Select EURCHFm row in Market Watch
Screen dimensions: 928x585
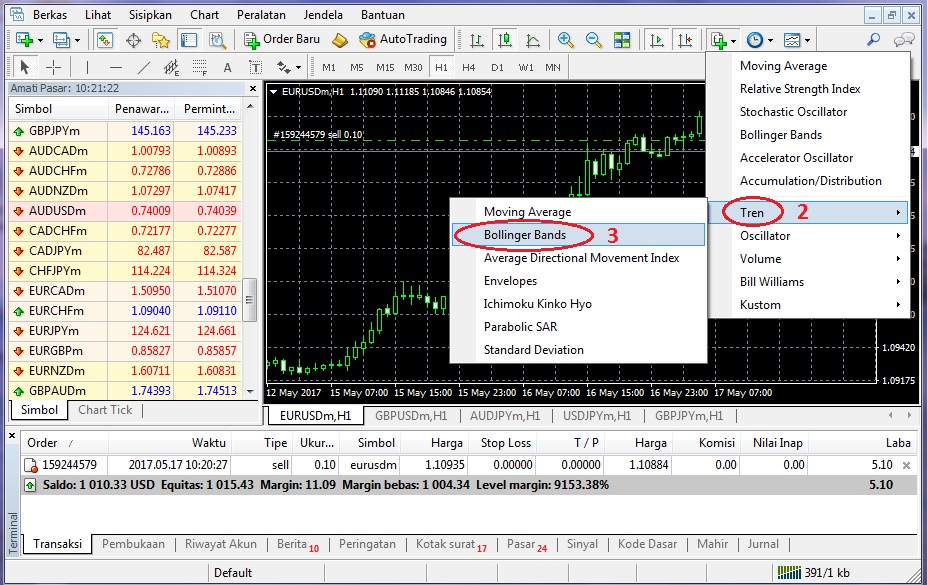tap(125, 311)
